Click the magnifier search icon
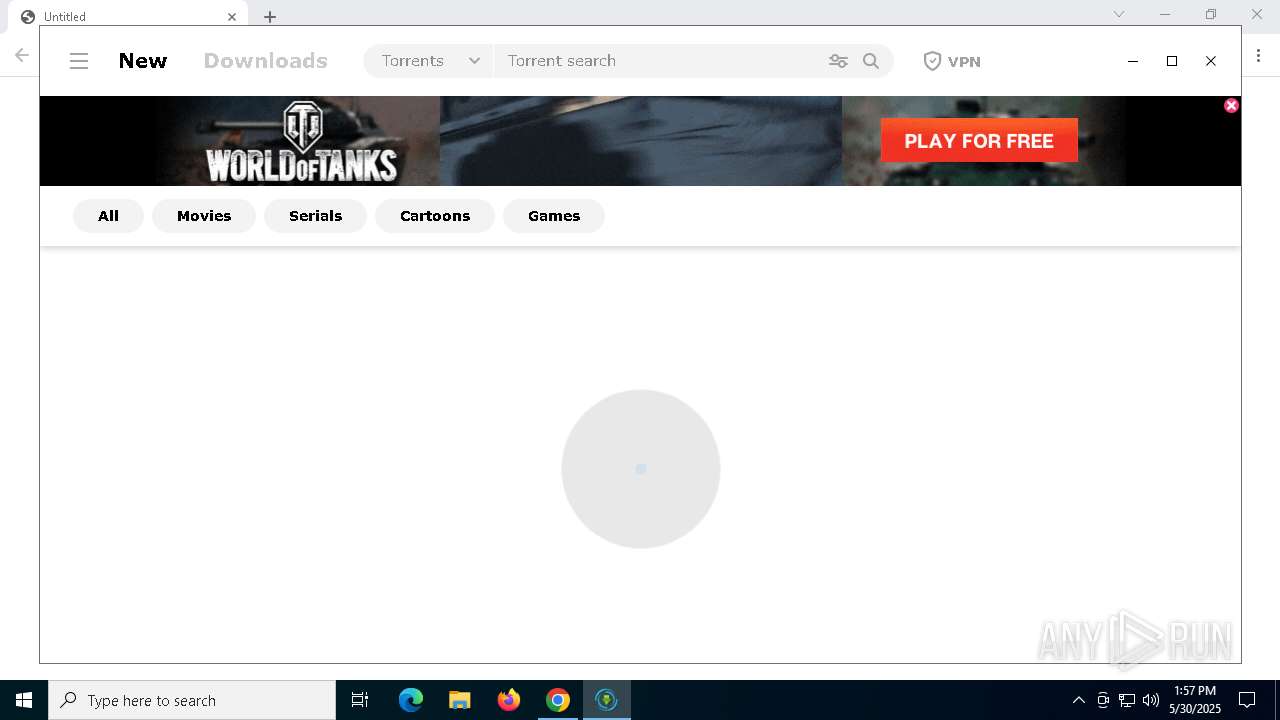The width and height of the screenshot is (1280, 720). click(871, 61)
